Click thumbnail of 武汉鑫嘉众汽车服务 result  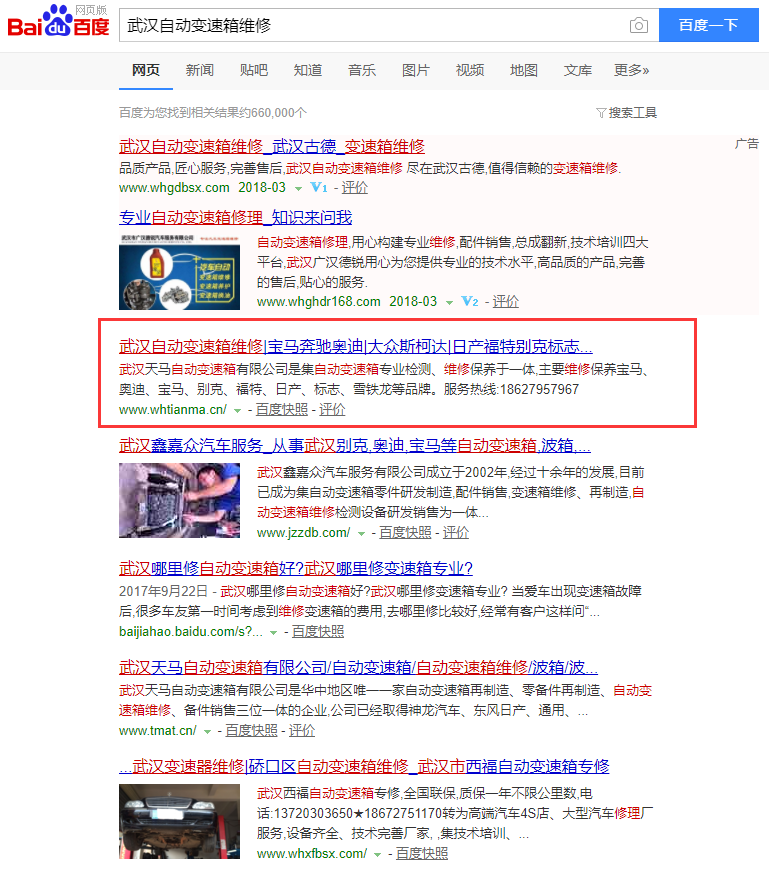(178, 500)
